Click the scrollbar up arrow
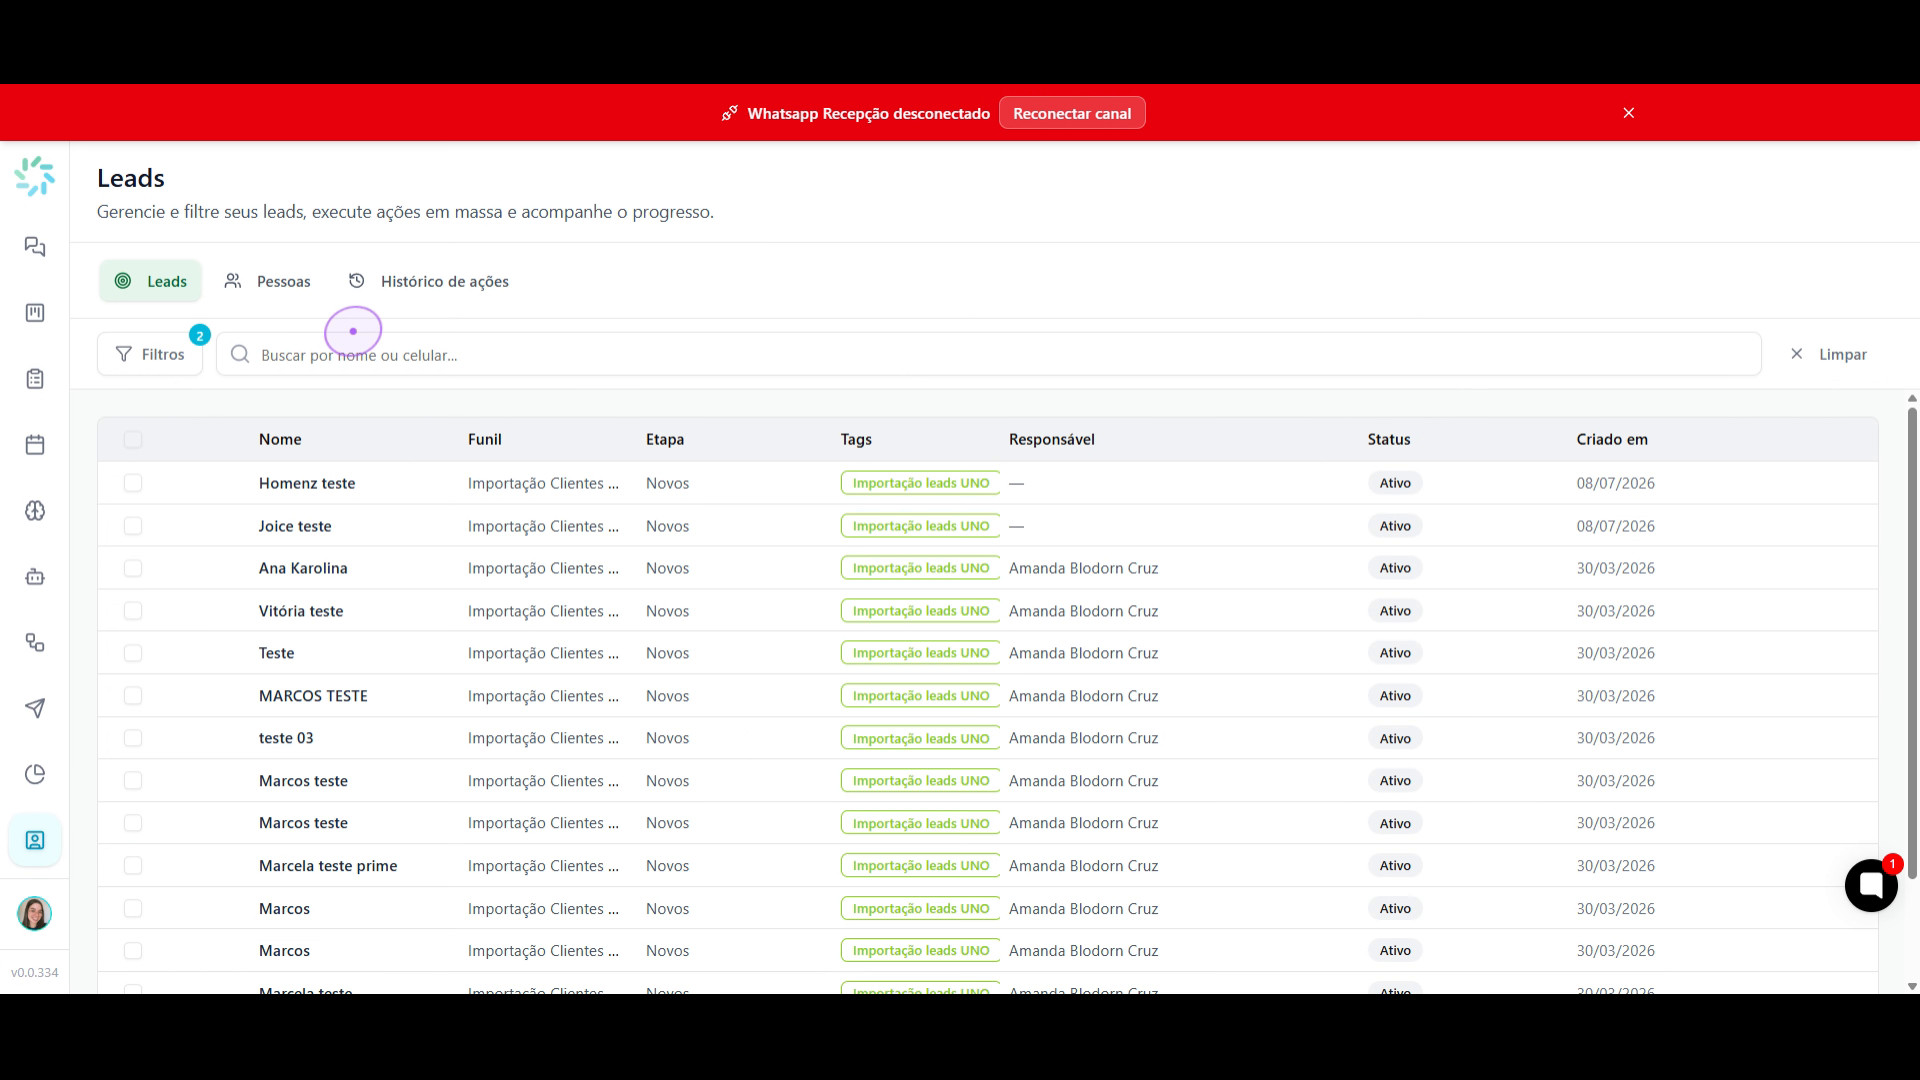This screenshot has width=1920, height=1080. click(x=1912, y=398)
